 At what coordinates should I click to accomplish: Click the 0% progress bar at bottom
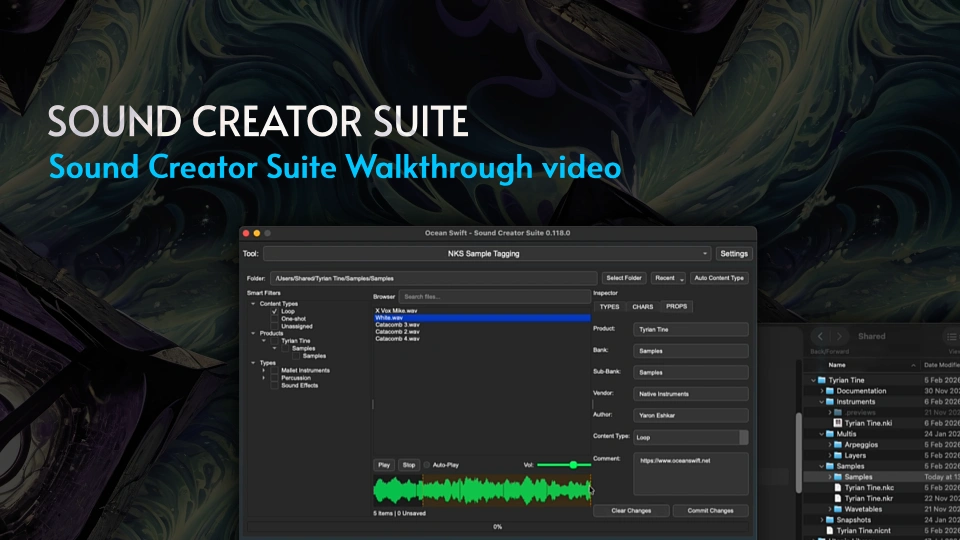(497, 527)
